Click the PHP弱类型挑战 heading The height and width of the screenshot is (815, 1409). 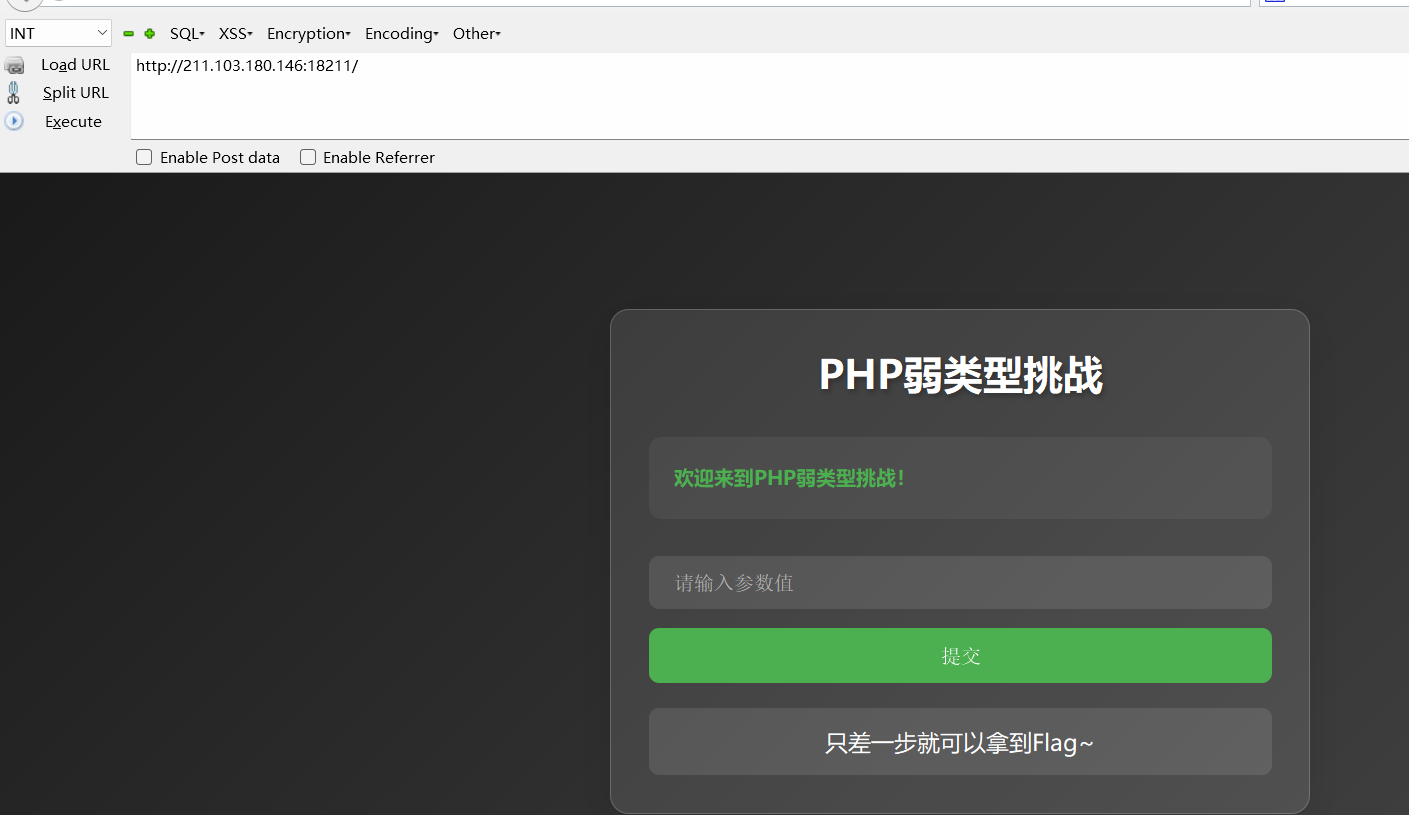click(960, 375)
